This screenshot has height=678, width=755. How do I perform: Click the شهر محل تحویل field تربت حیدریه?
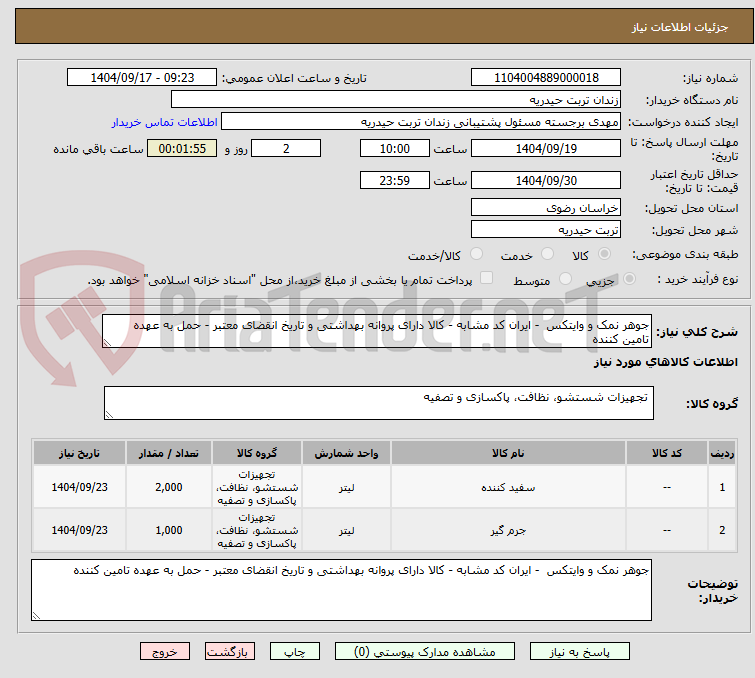point(546,230)
